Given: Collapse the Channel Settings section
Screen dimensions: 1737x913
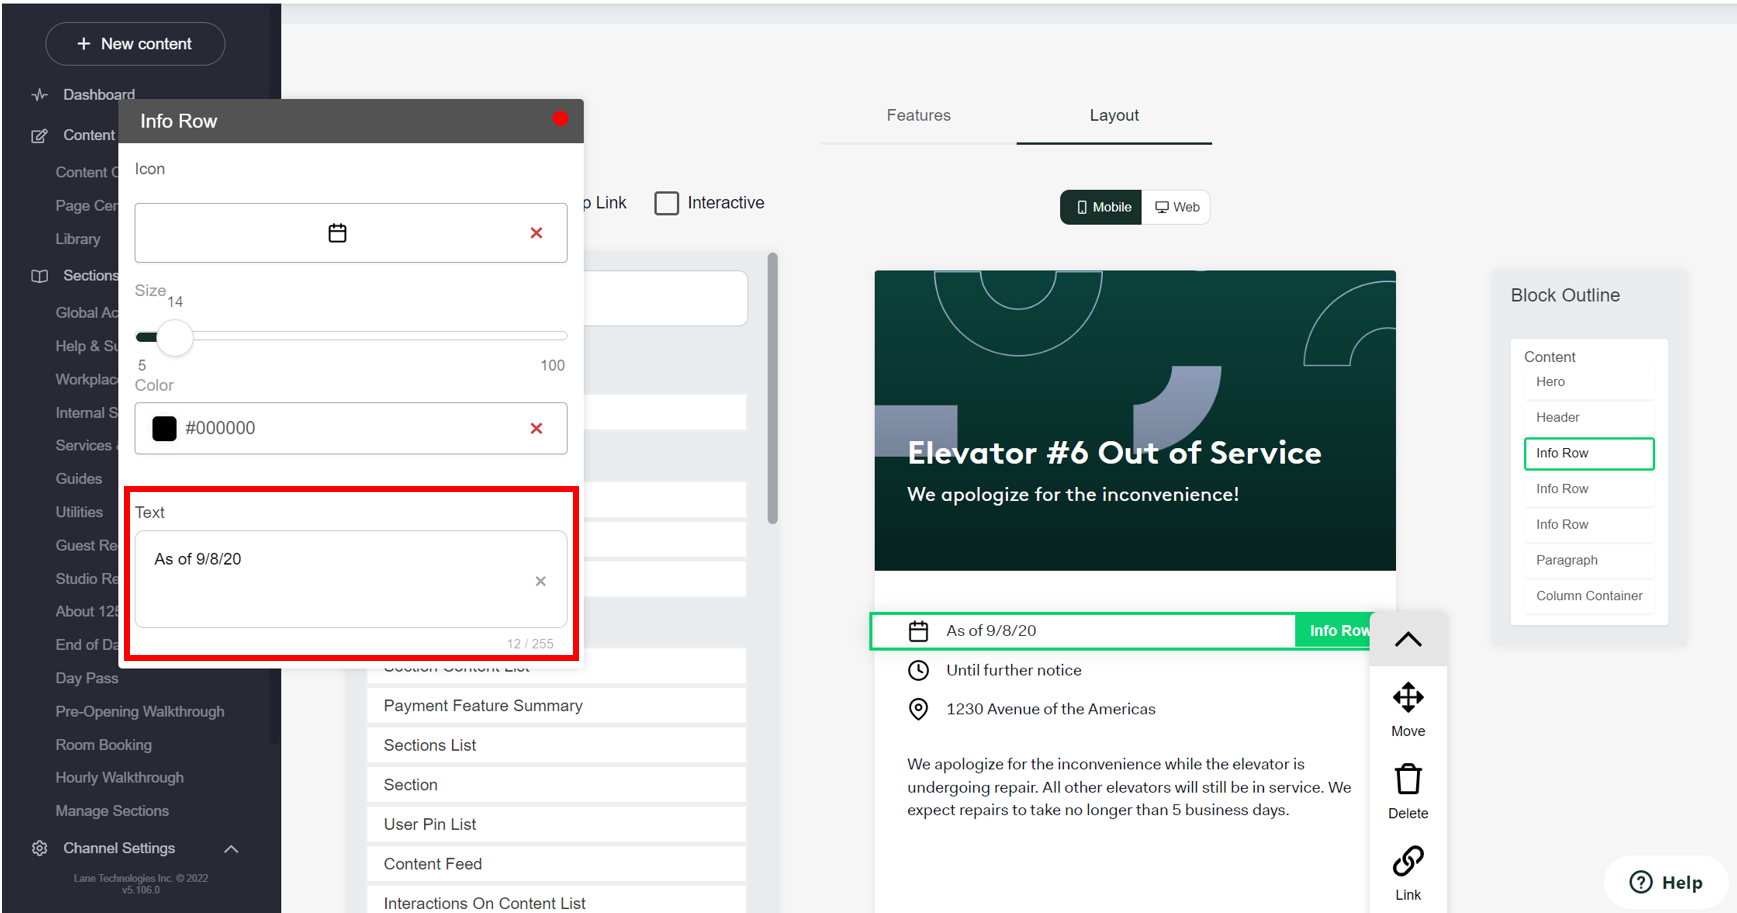Looking at the screenshot, I should point(231,848).
